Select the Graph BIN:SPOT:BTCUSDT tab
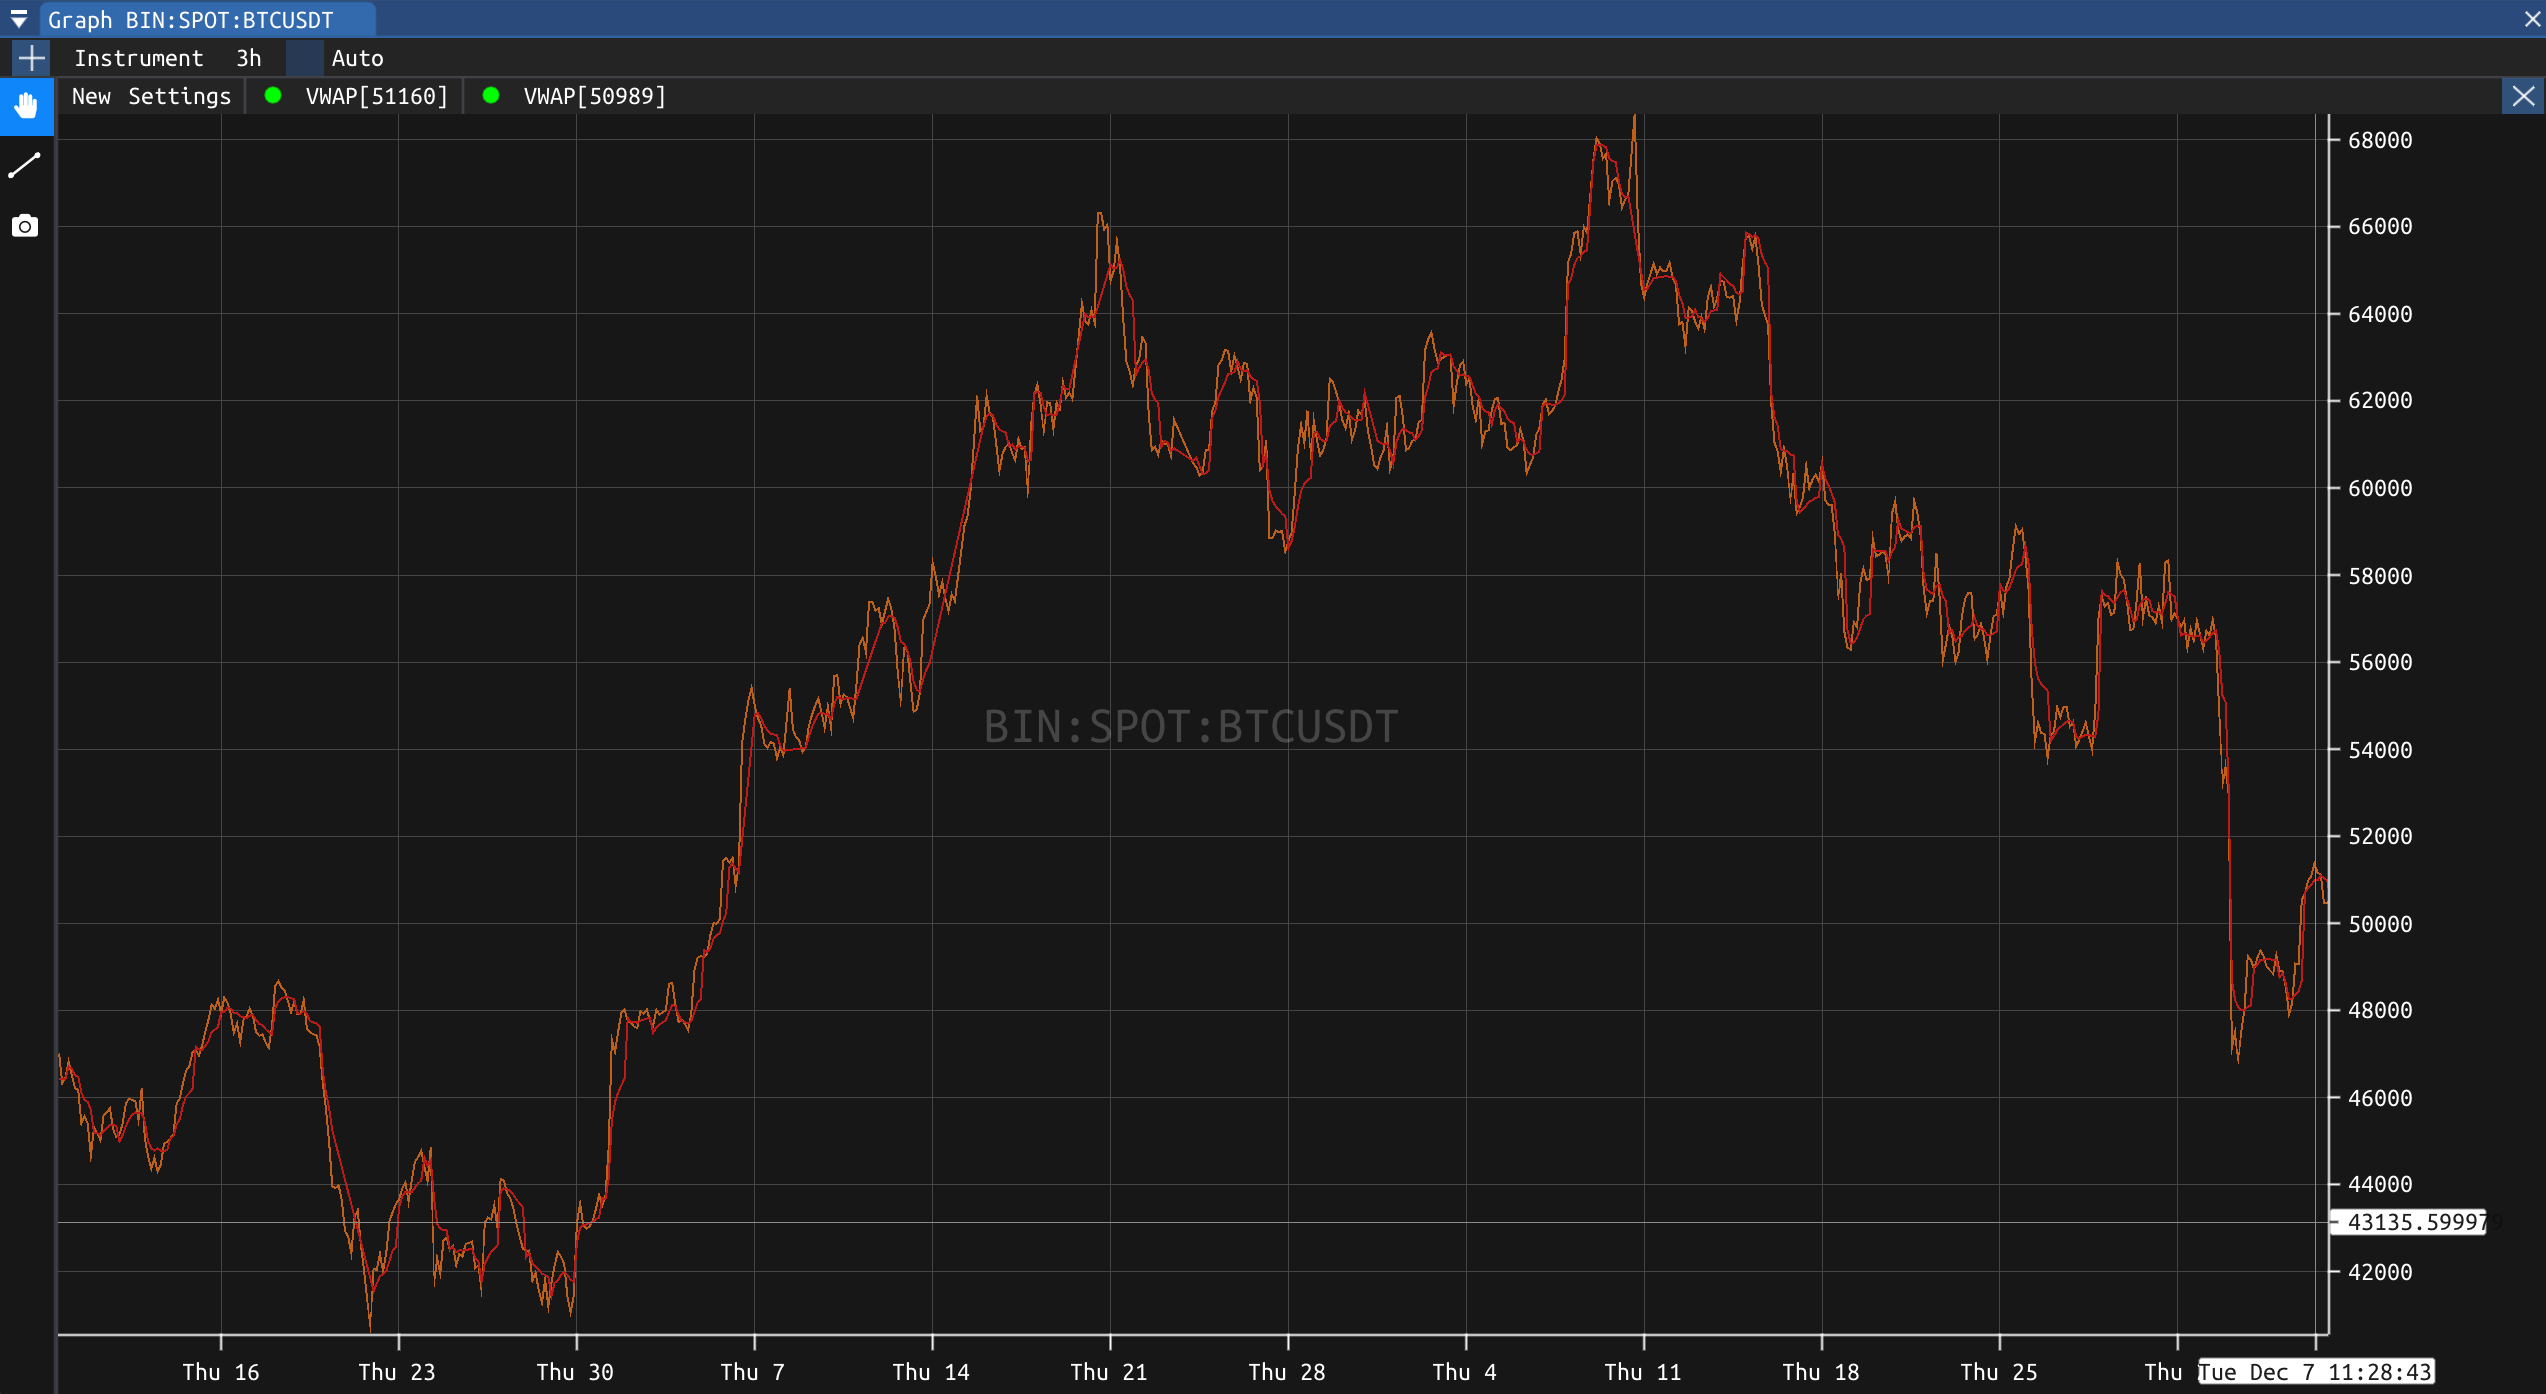This screenshot has width=2546, height=1394. (208, 19)
